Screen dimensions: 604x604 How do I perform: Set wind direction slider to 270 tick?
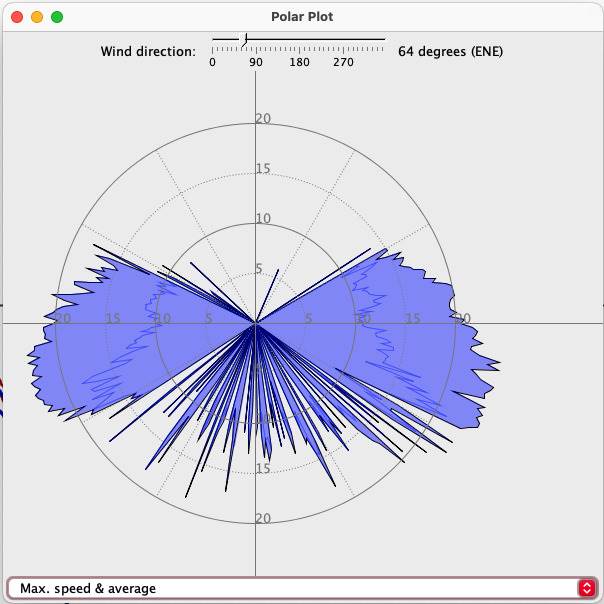click(343, 40)
